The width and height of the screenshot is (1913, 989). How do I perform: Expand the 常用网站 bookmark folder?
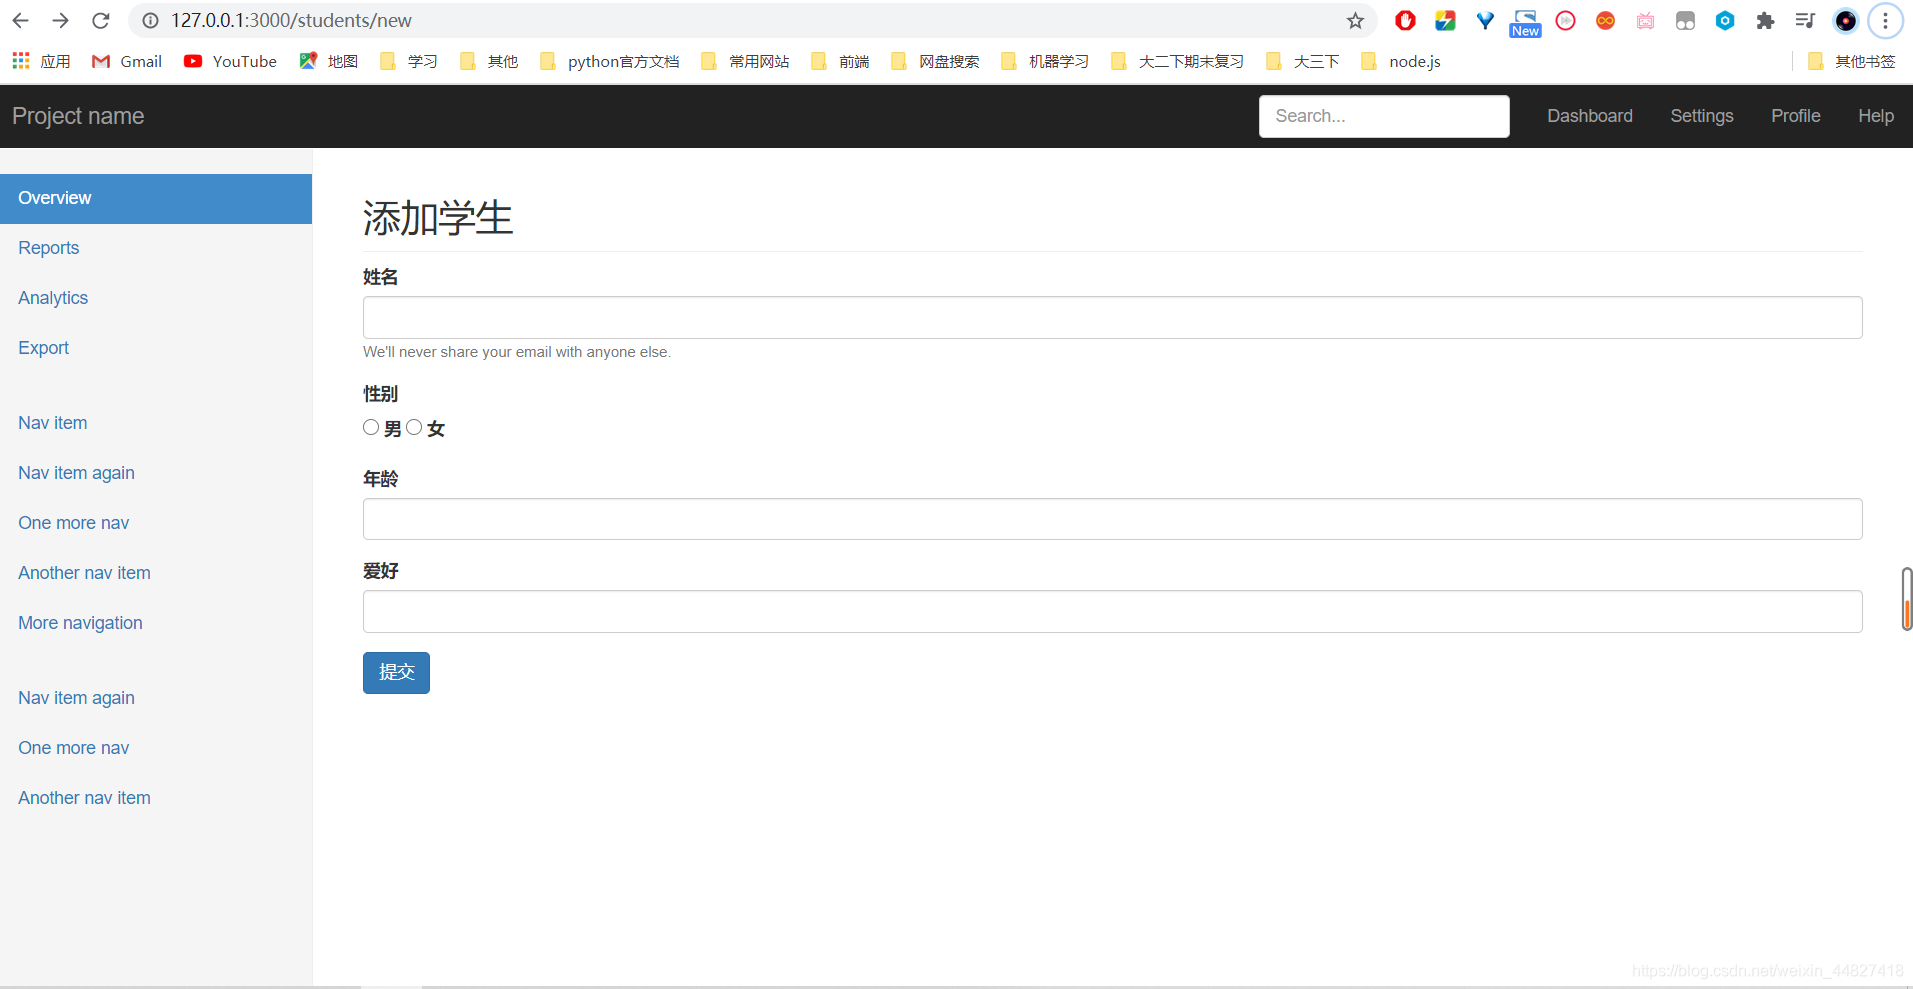pos(745,61)
